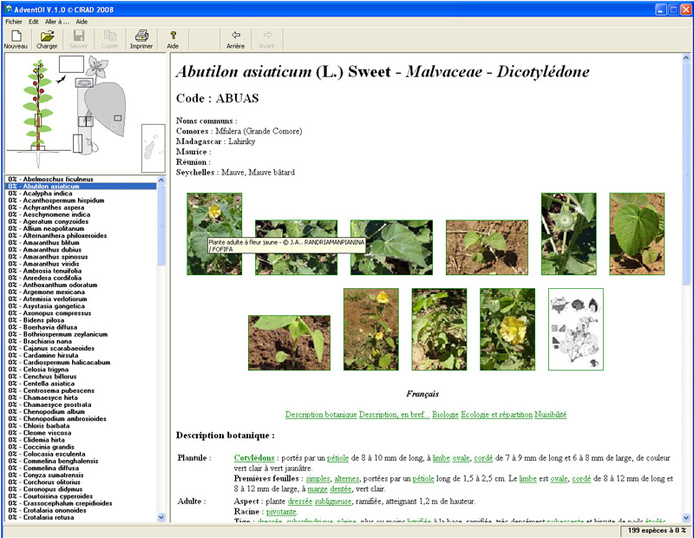Open the Fichier menu
Image resolution: width=694 pixels, height=538 pixels.
pos(14,21)
